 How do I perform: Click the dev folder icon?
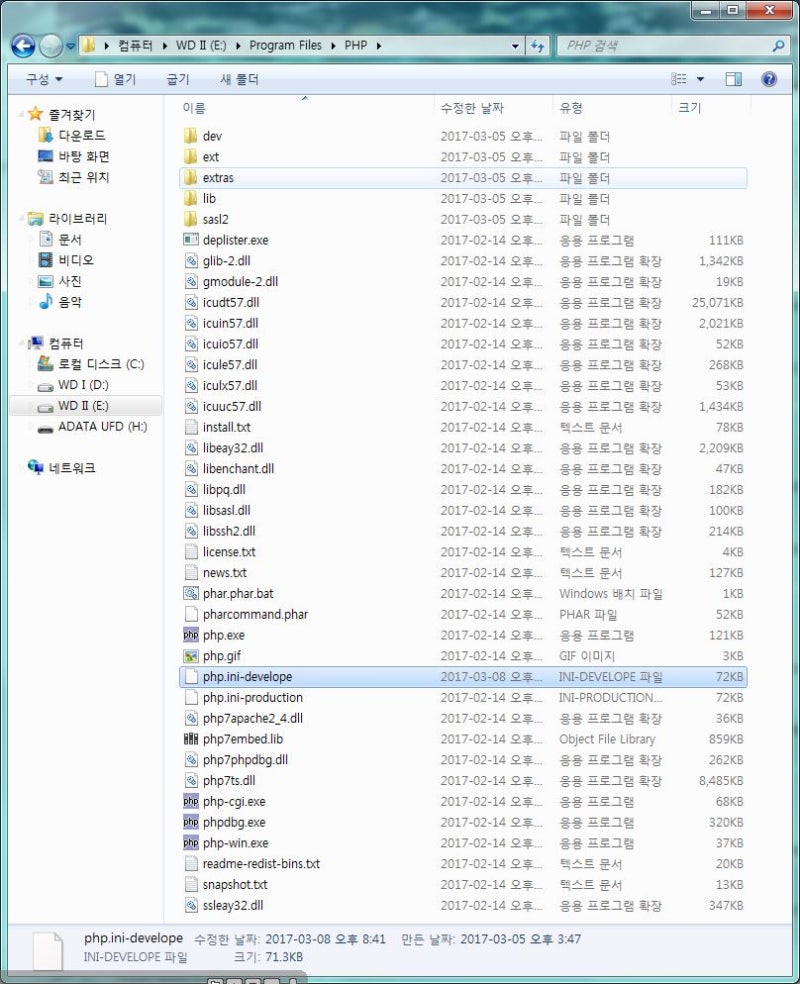[x=191, y=136]
